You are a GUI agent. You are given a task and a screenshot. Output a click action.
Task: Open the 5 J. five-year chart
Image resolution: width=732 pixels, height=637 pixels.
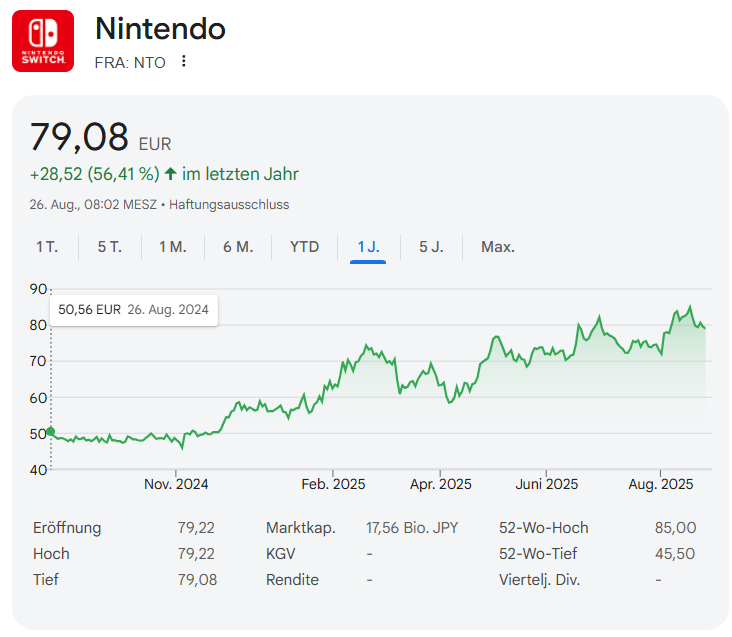point(431,247)
